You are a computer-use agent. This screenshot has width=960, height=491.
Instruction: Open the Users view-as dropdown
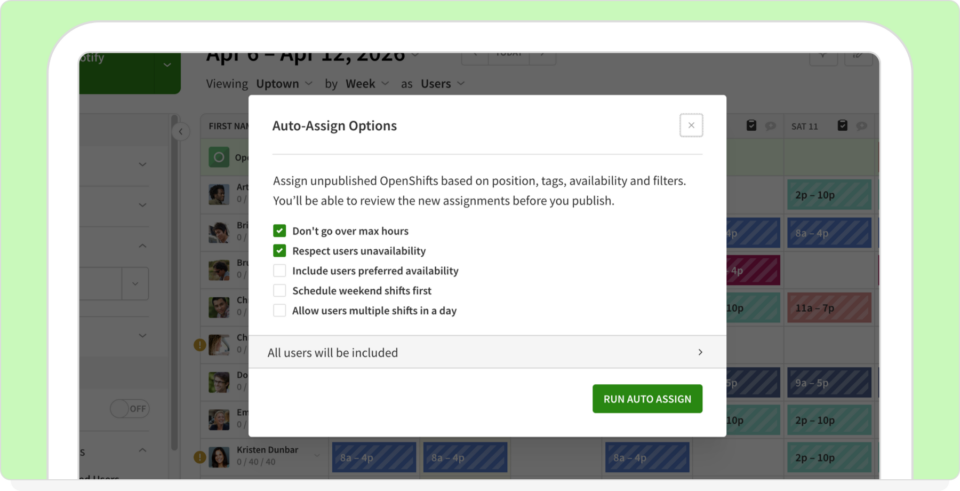[442, 84]
